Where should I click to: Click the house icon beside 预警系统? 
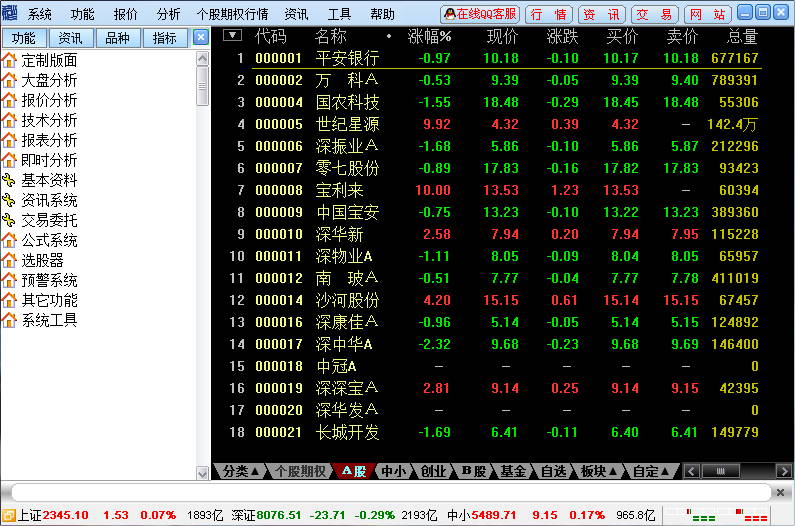[9, 280]
